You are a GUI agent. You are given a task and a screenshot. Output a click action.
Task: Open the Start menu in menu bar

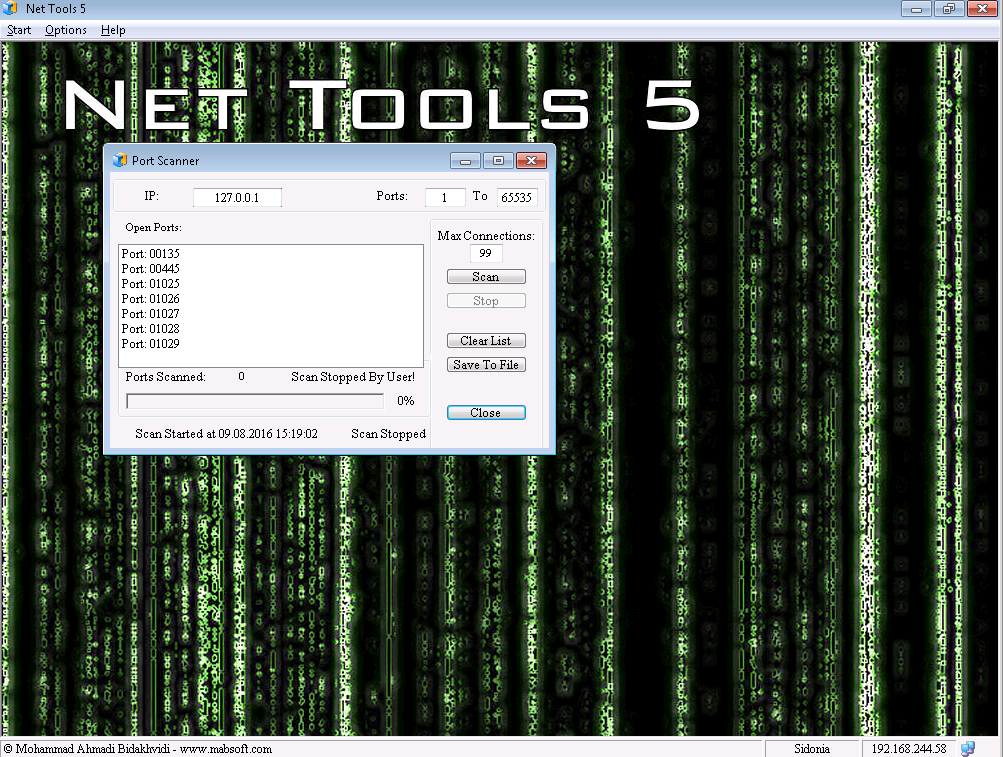click(x=19, y=30)
